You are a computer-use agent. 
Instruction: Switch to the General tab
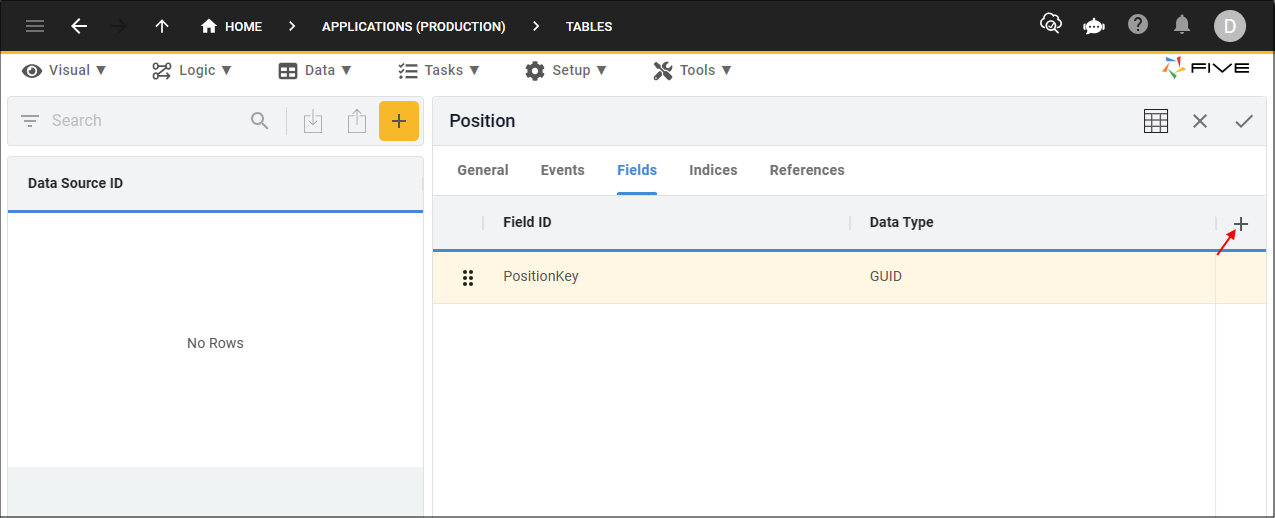point(483,170)
